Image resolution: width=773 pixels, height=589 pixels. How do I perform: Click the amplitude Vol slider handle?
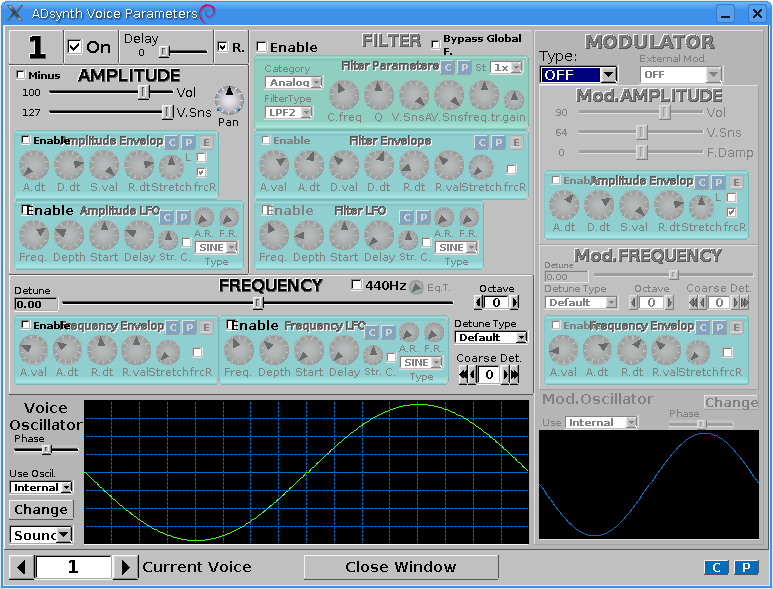143,92
